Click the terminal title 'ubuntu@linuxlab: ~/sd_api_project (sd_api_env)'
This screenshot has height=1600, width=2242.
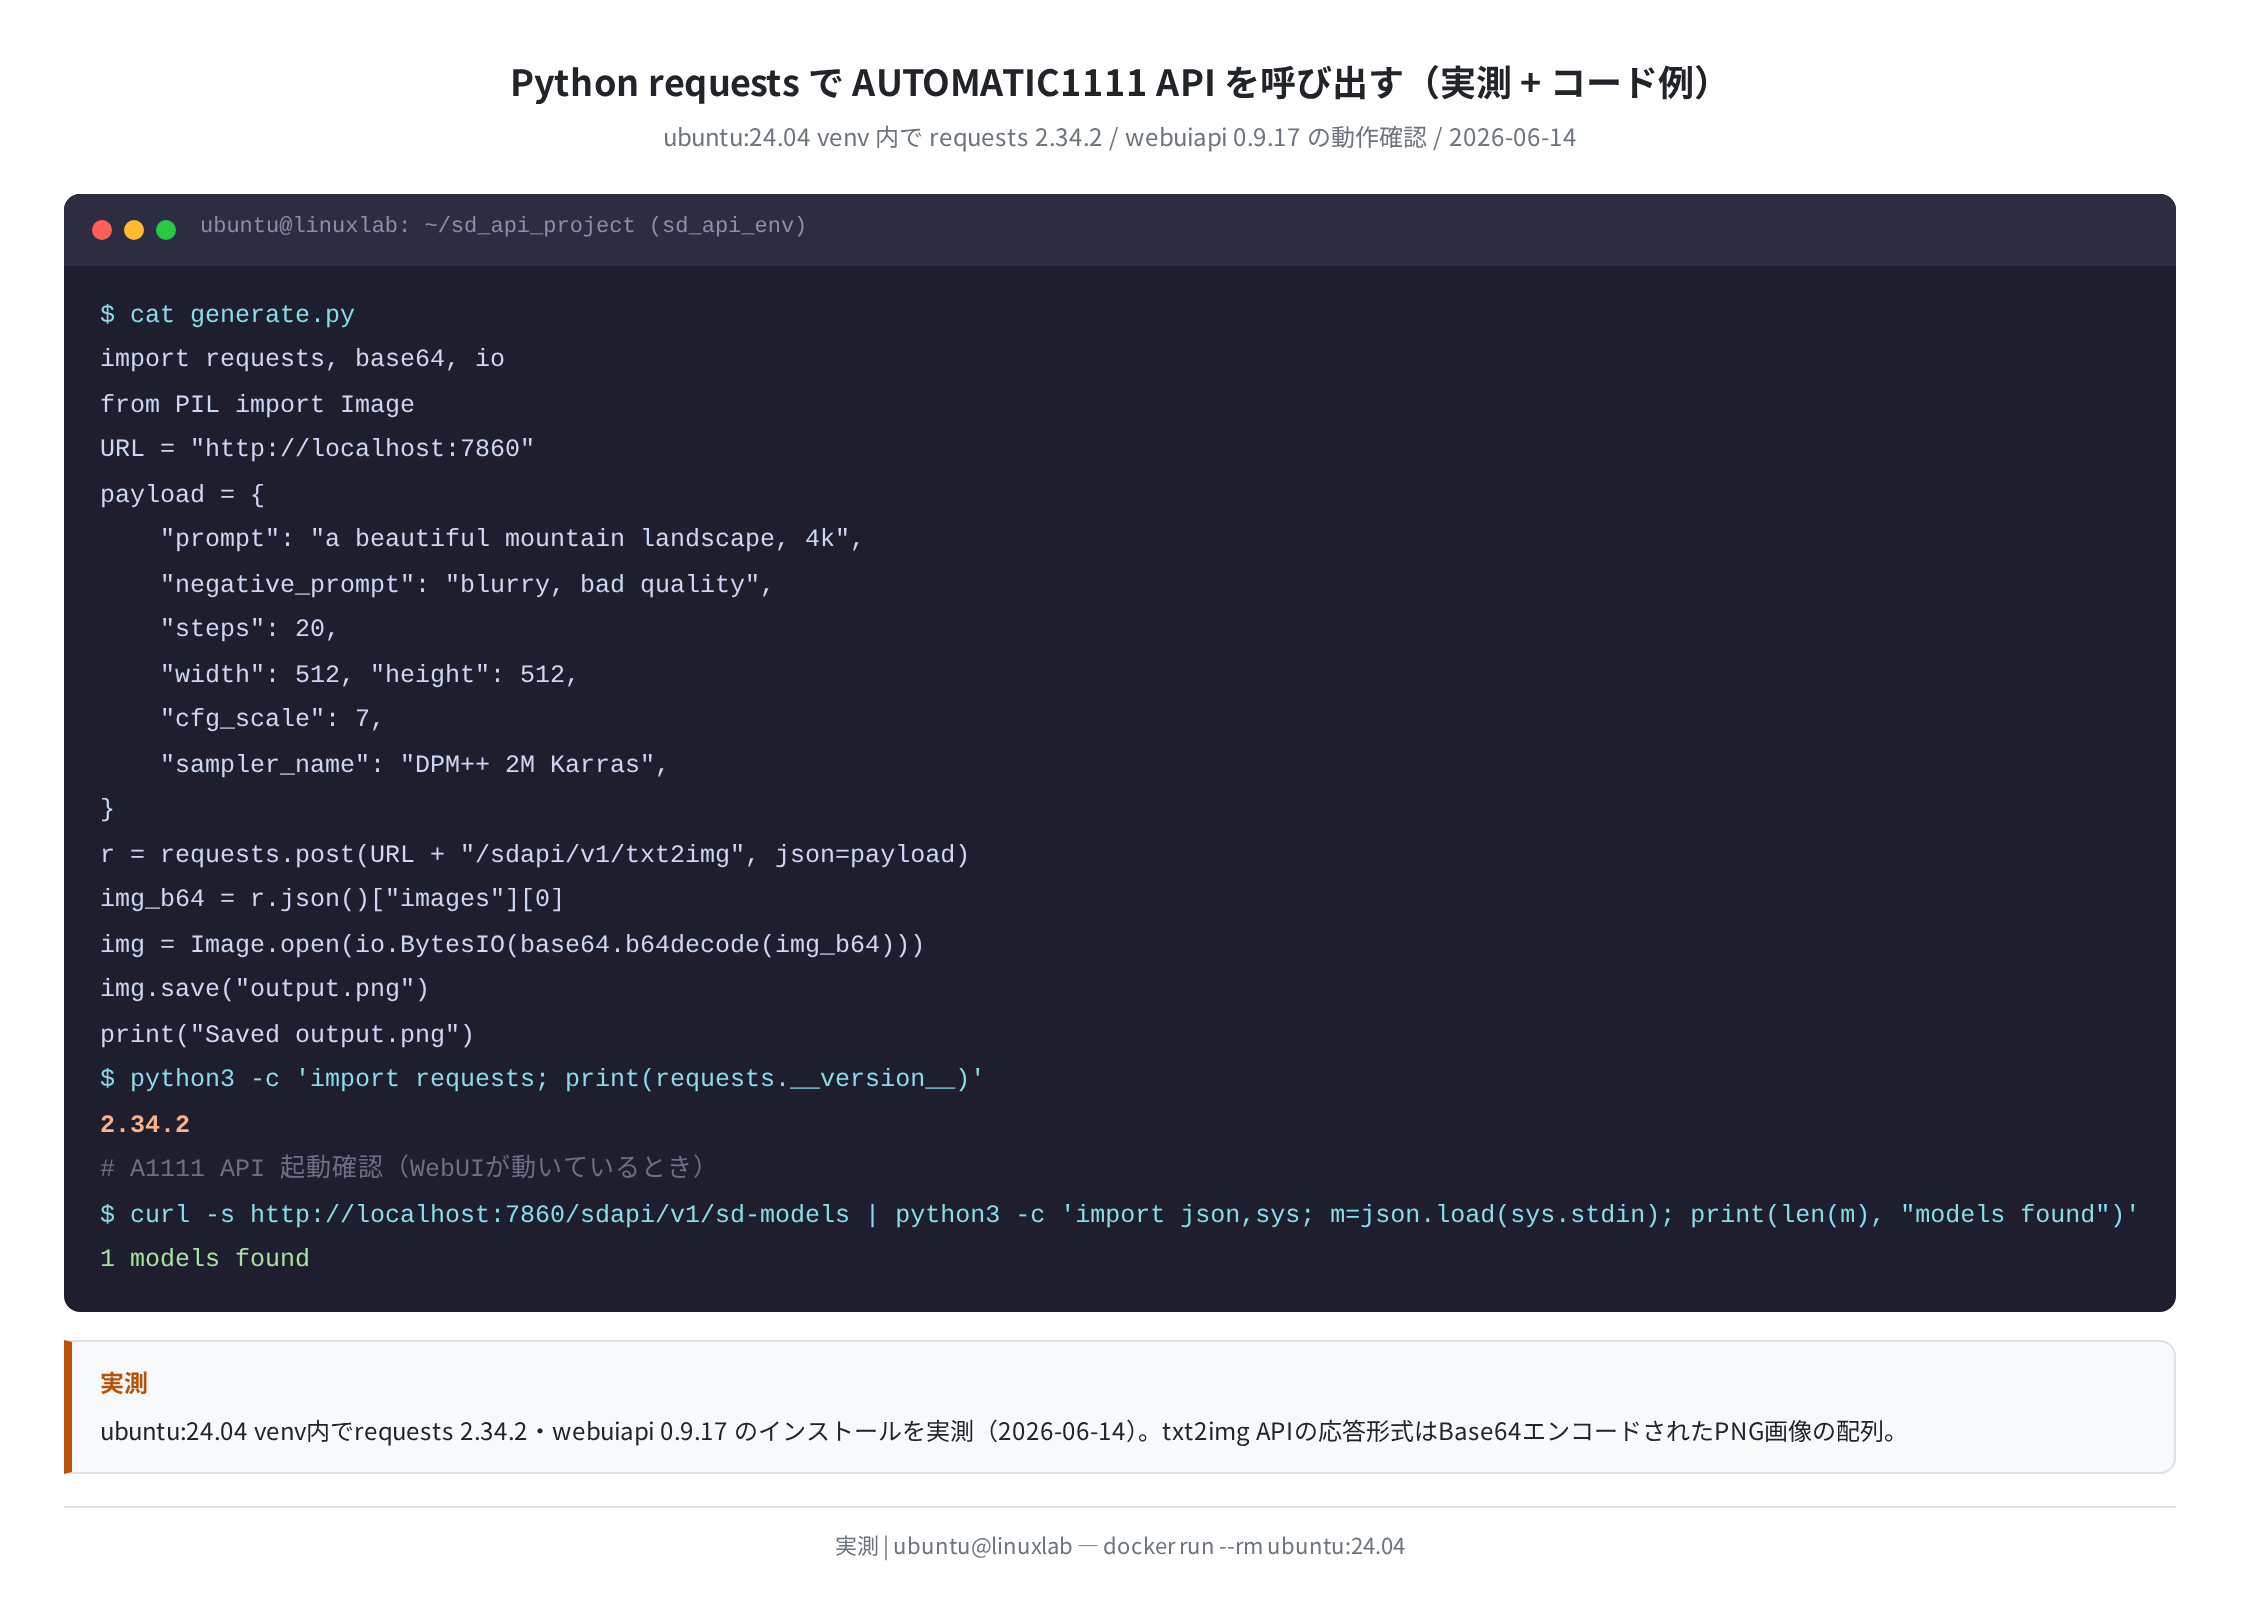[503, 226]
